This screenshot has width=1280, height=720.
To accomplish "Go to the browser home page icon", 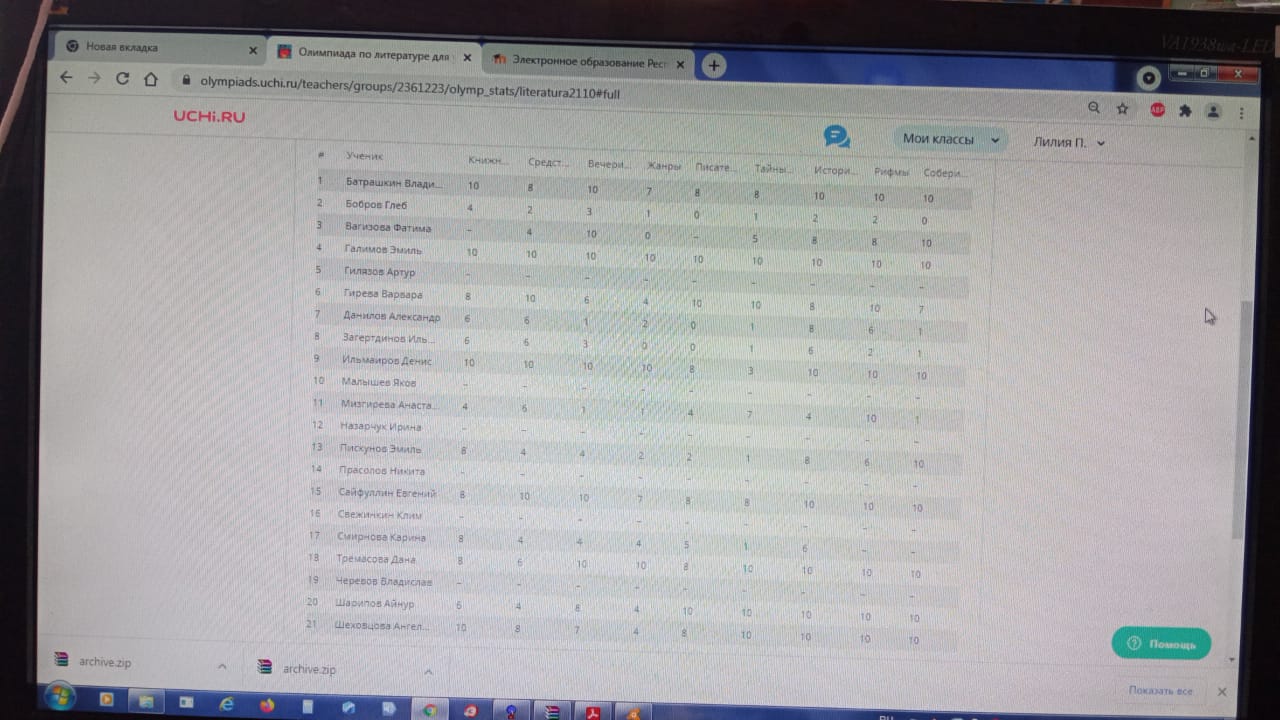I will tap(150, 80).
